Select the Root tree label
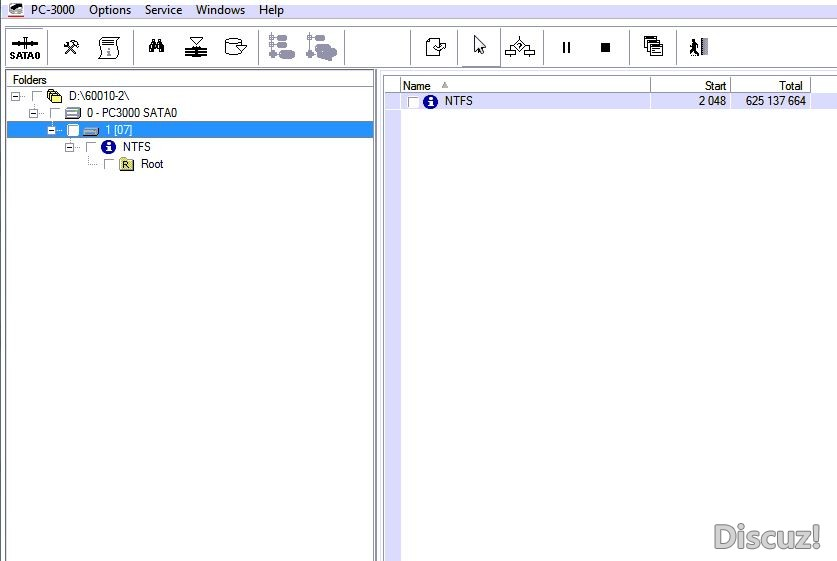The width and height of the screenshot is (837, 561). tap(152, 164)
